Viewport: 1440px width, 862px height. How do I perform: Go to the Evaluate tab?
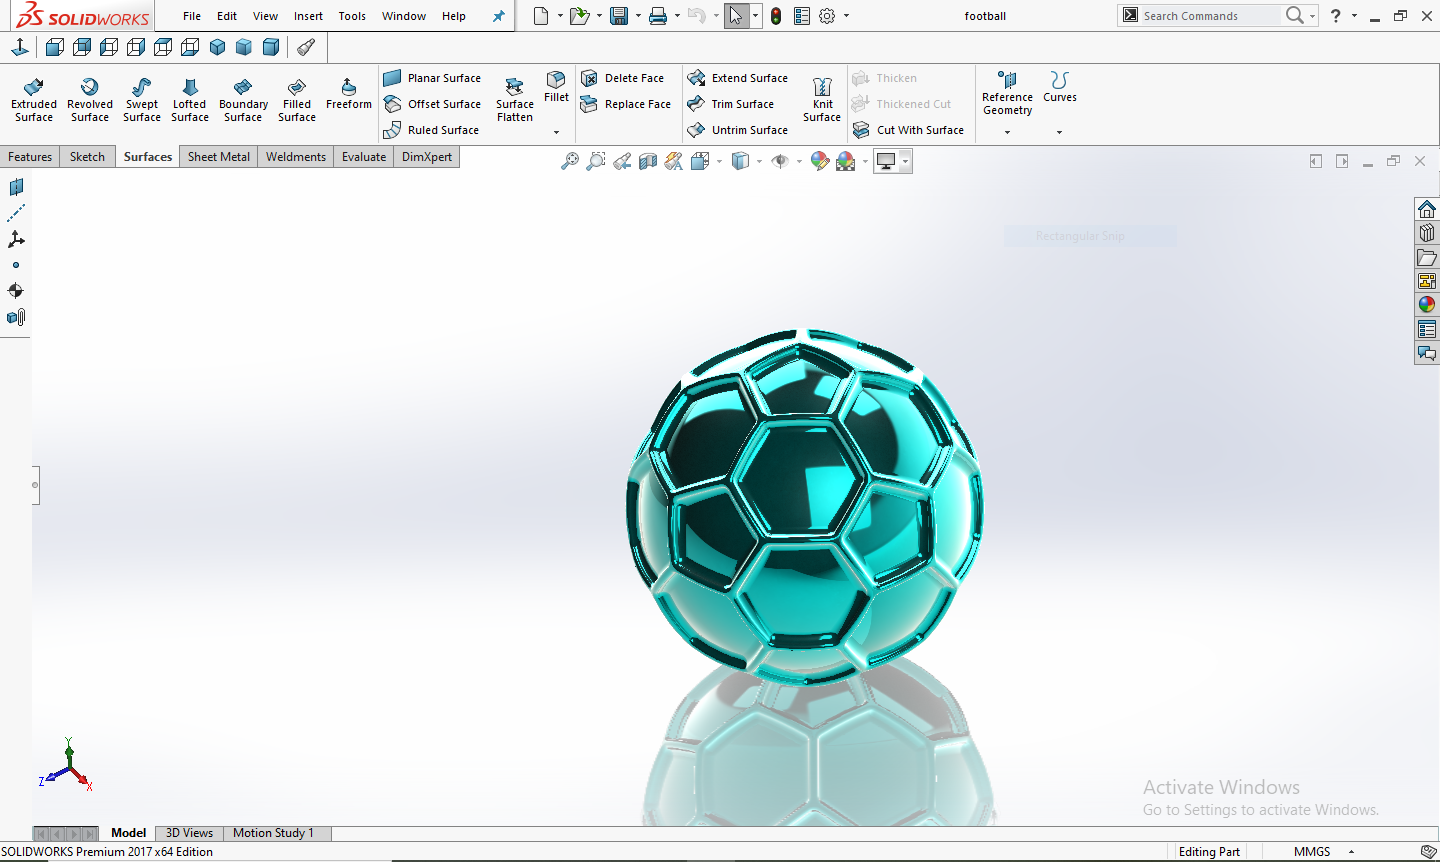pos(364,157)
